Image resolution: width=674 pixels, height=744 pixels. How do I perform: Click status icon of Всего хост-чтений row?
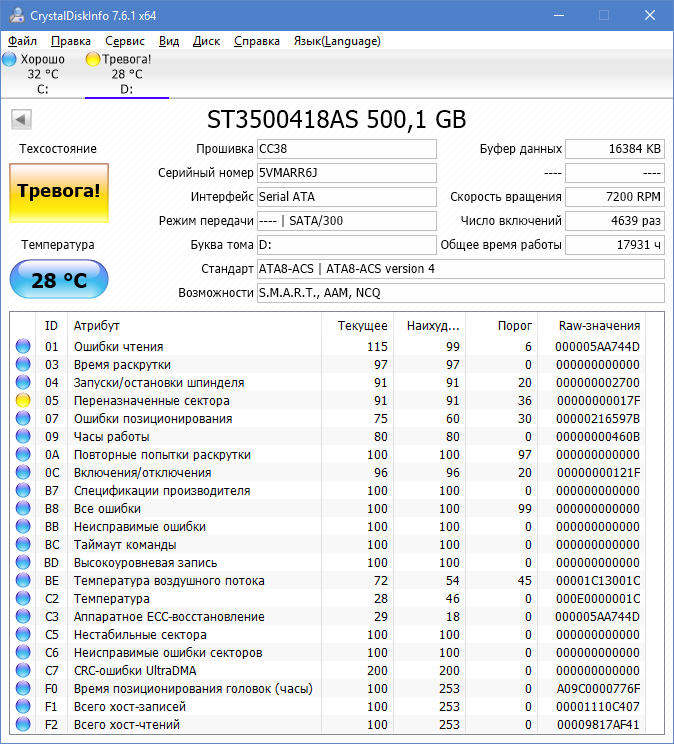click(x=23, y=725)
